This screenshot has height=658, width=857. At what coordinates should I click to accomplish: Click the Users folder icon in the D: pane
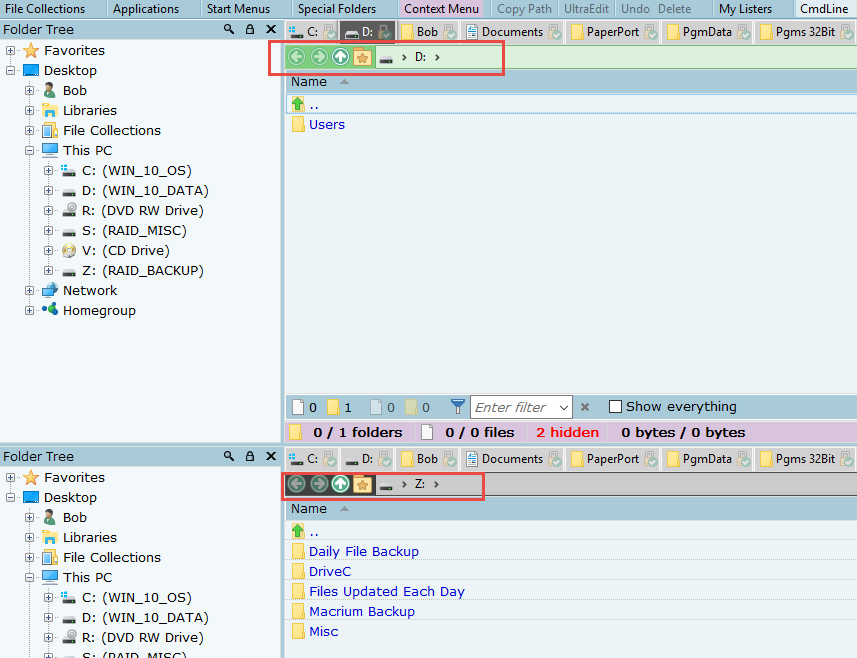point(298,125)
